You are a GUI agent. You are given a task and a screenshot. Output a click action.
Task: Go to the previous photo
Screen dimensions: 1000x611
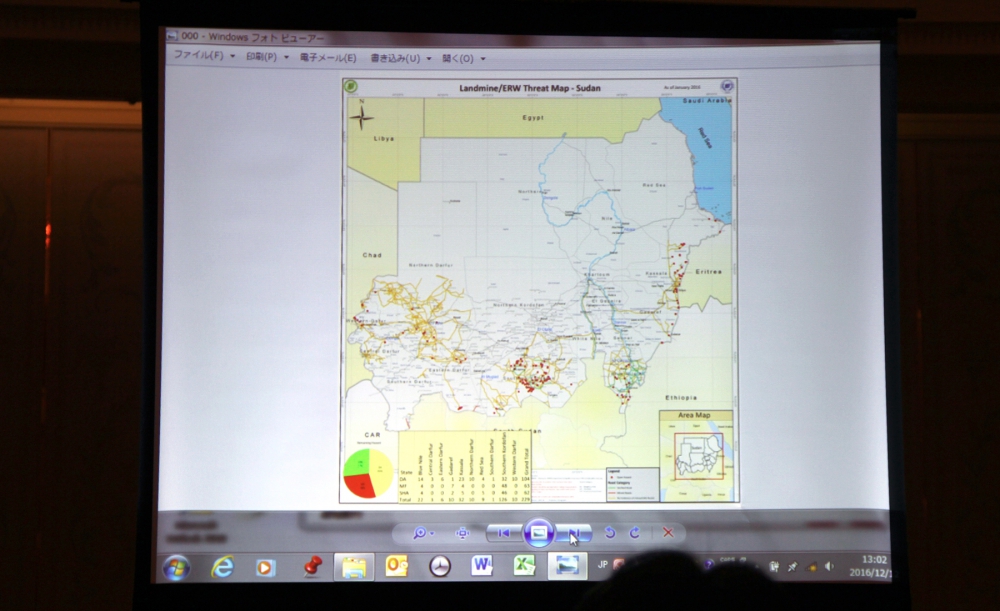click(x=503, y=533)
